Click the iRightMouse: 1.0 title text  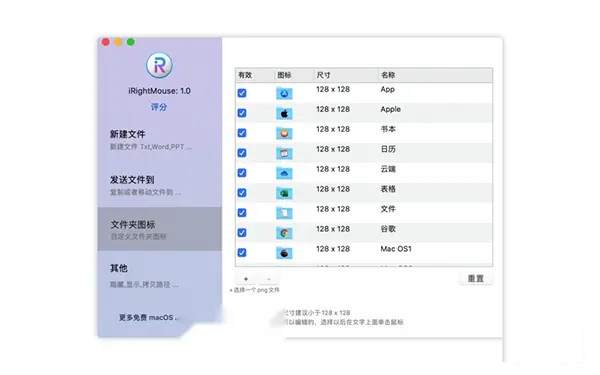pyautogui.click(x=159, y=91)
